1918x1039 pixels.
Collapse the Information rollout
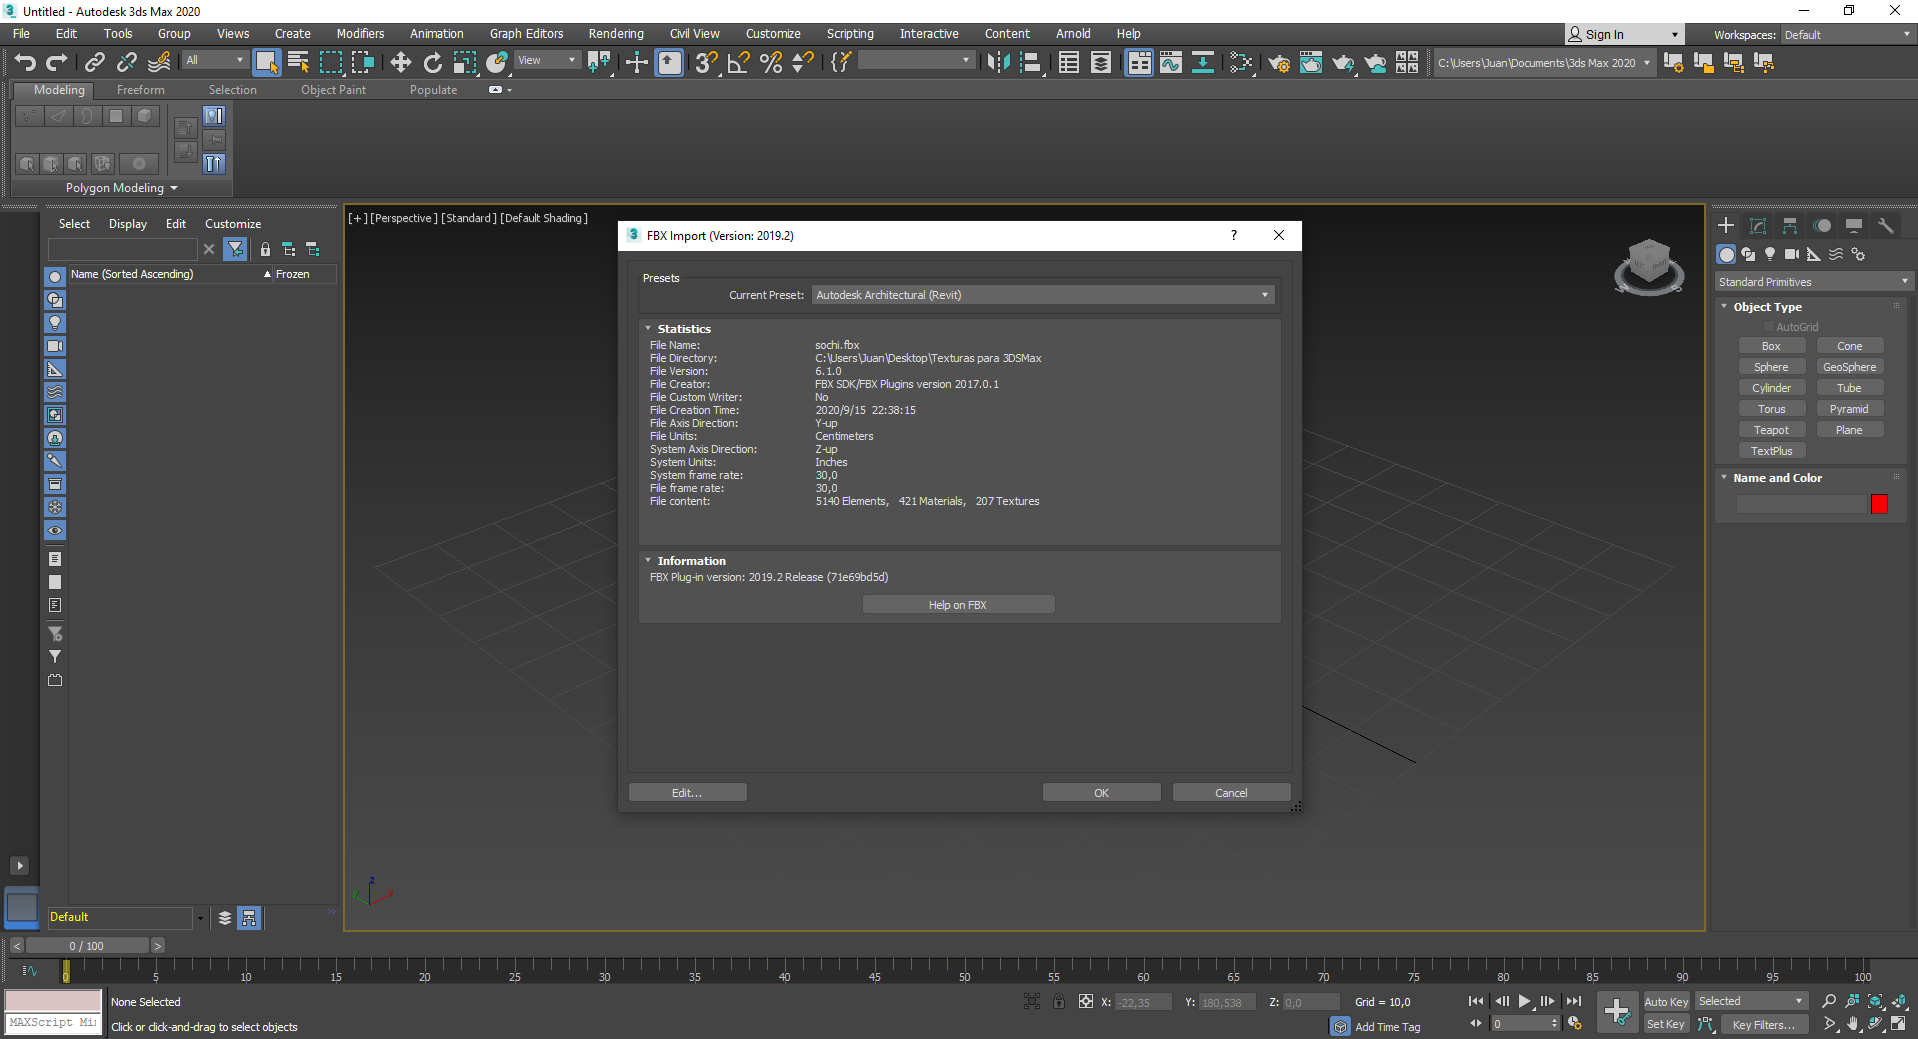point(648,561)
